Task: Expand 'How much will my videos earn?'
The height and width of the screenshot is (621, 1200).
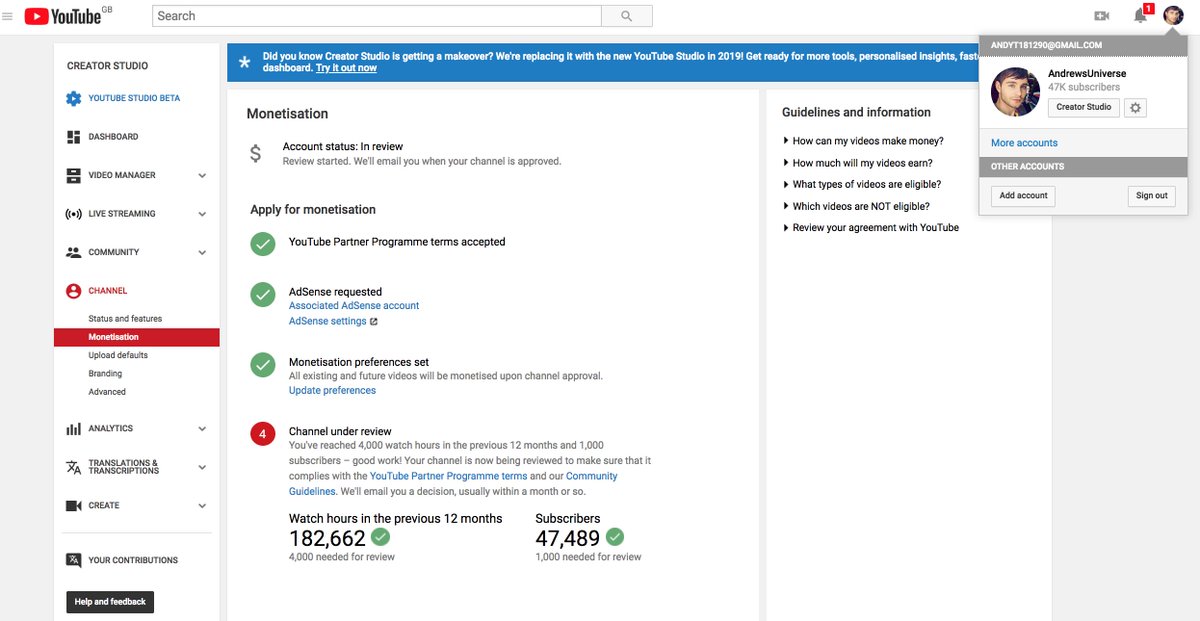Action: click(x=857, y=163)
